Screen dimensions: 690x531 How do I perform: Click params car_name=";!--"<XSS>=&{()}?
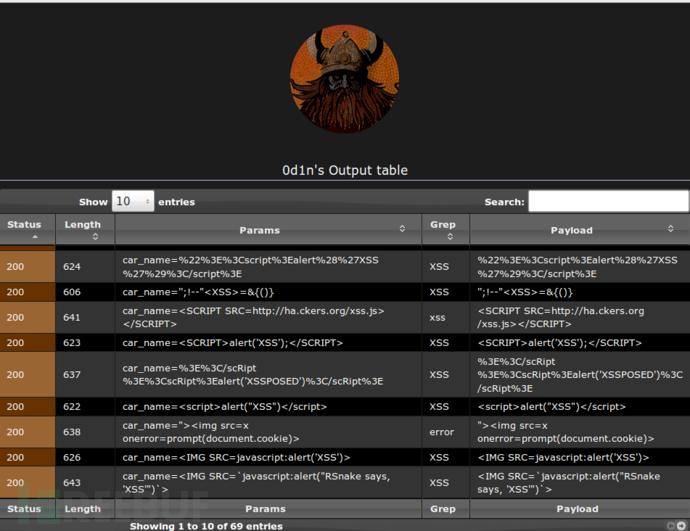(198, 292)
